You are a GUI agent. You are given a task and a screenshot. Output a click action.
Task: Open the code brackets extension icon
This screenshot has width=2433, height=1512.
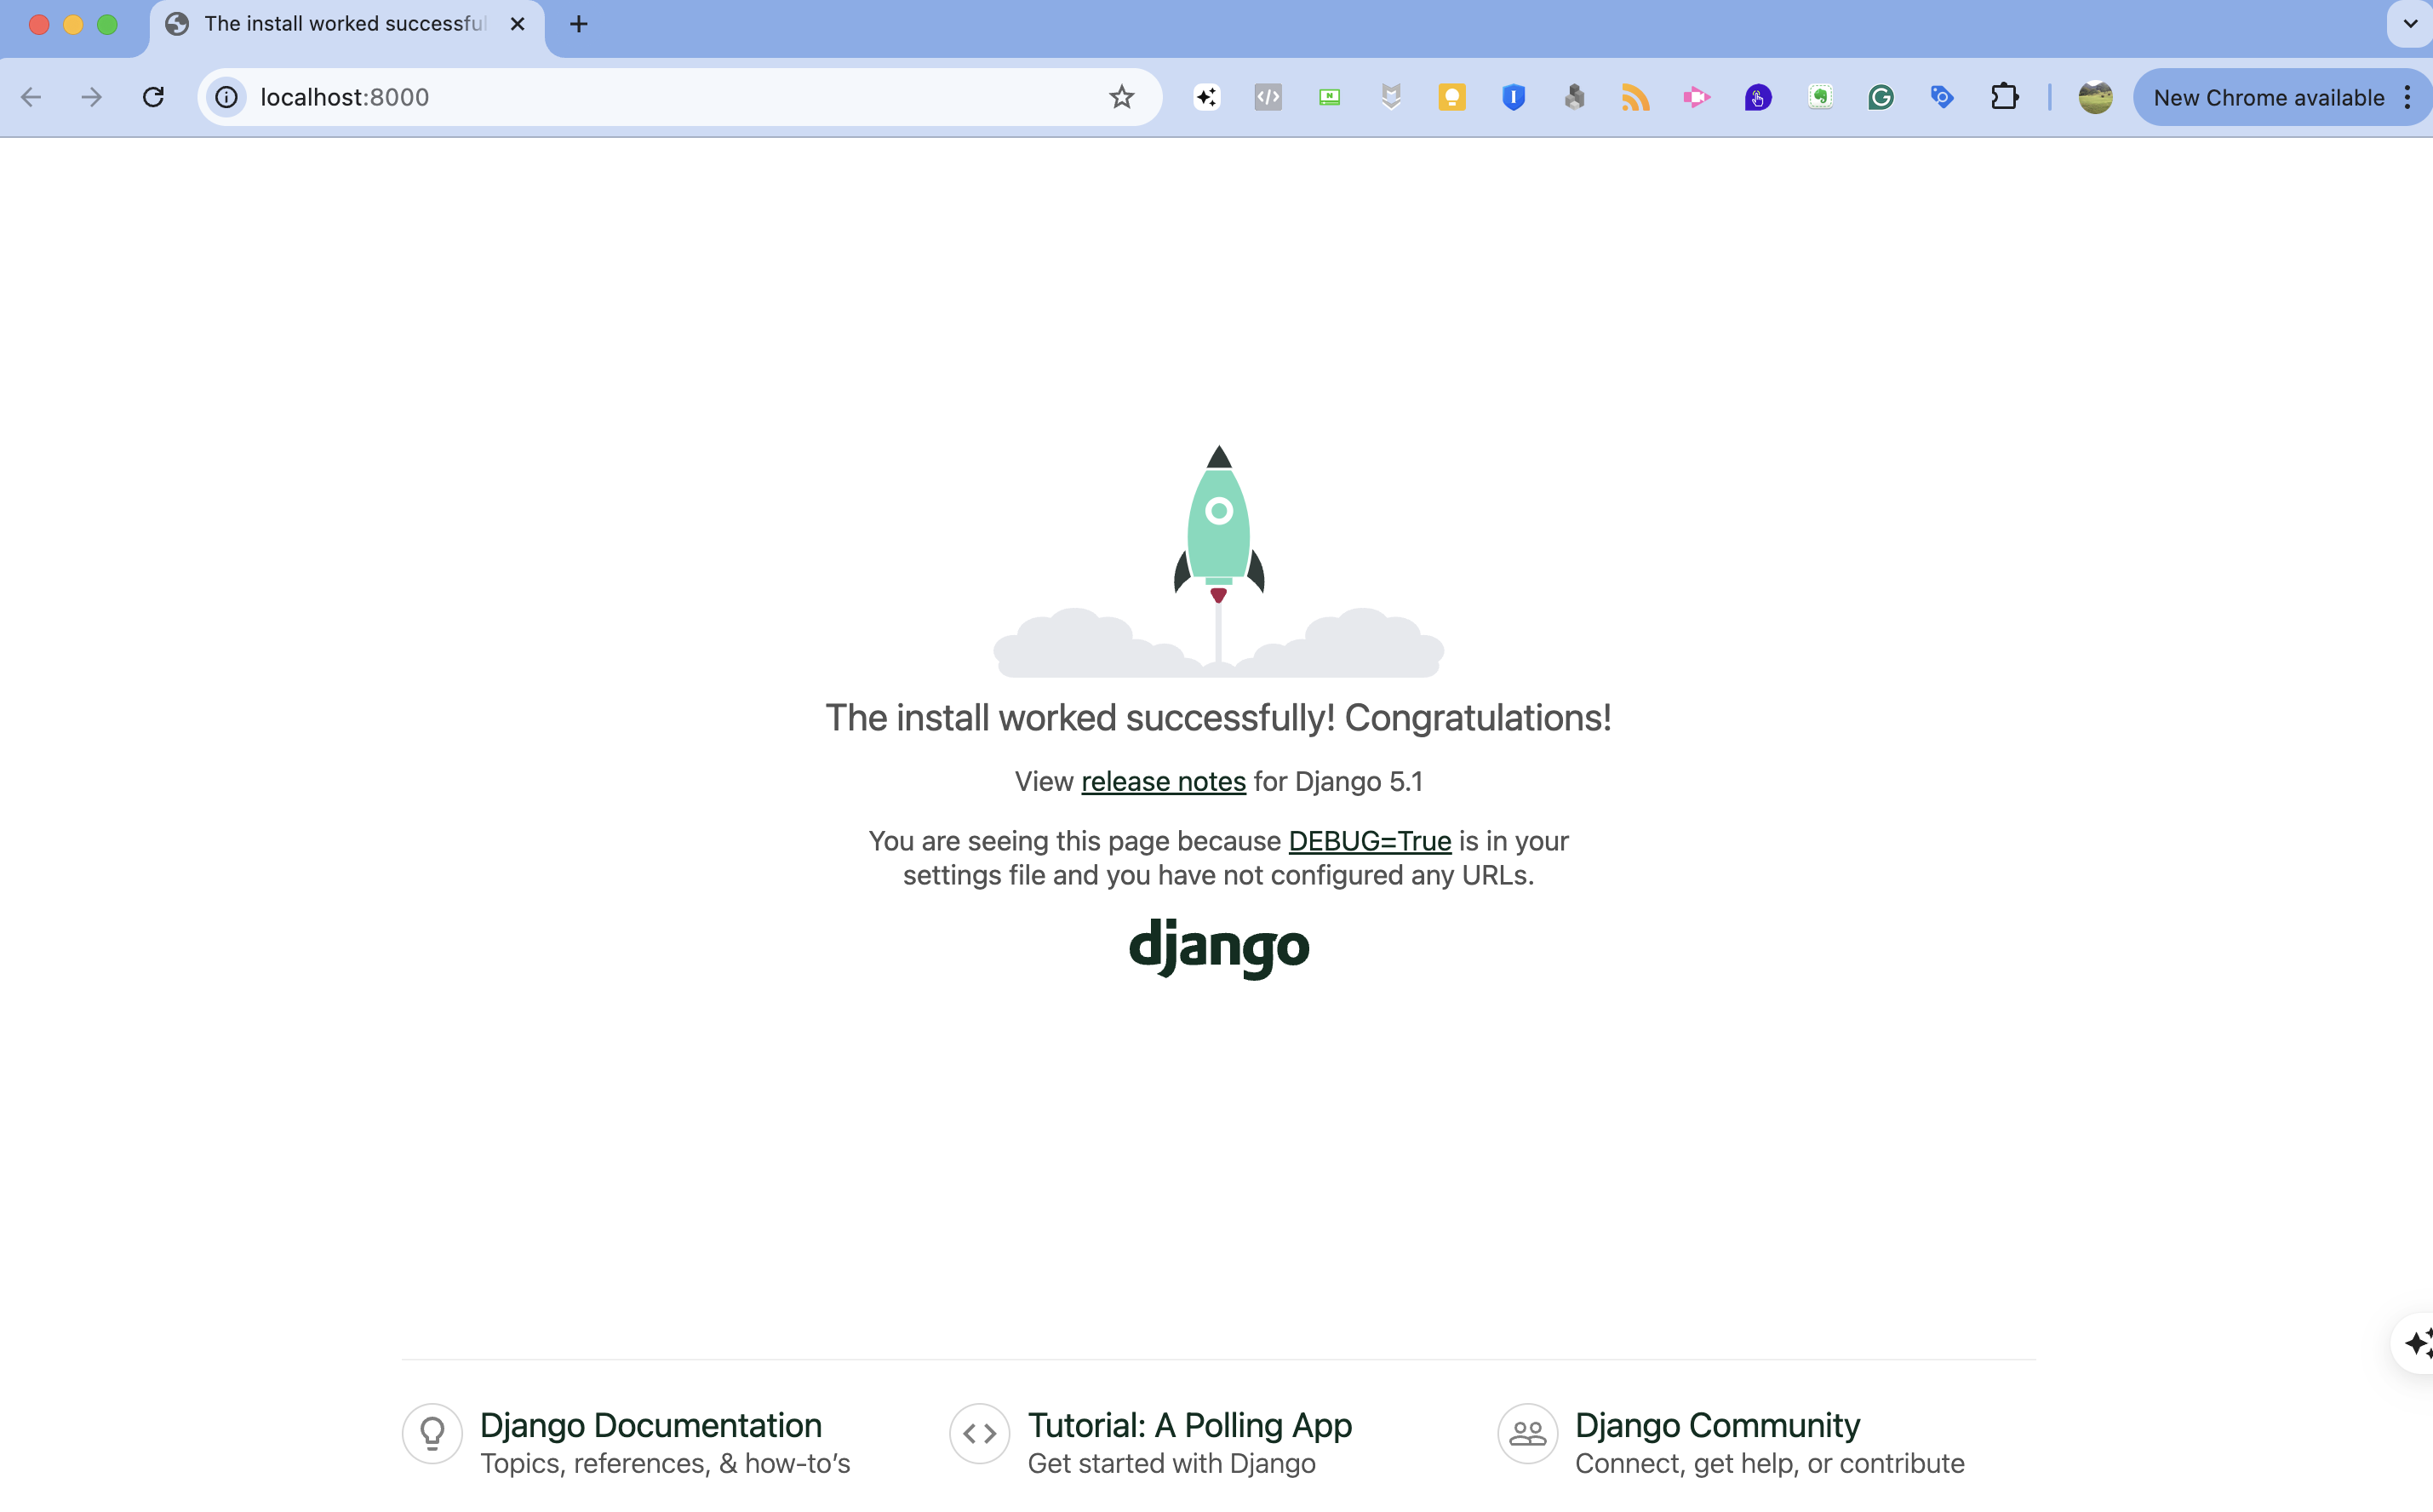point(1268,97)
